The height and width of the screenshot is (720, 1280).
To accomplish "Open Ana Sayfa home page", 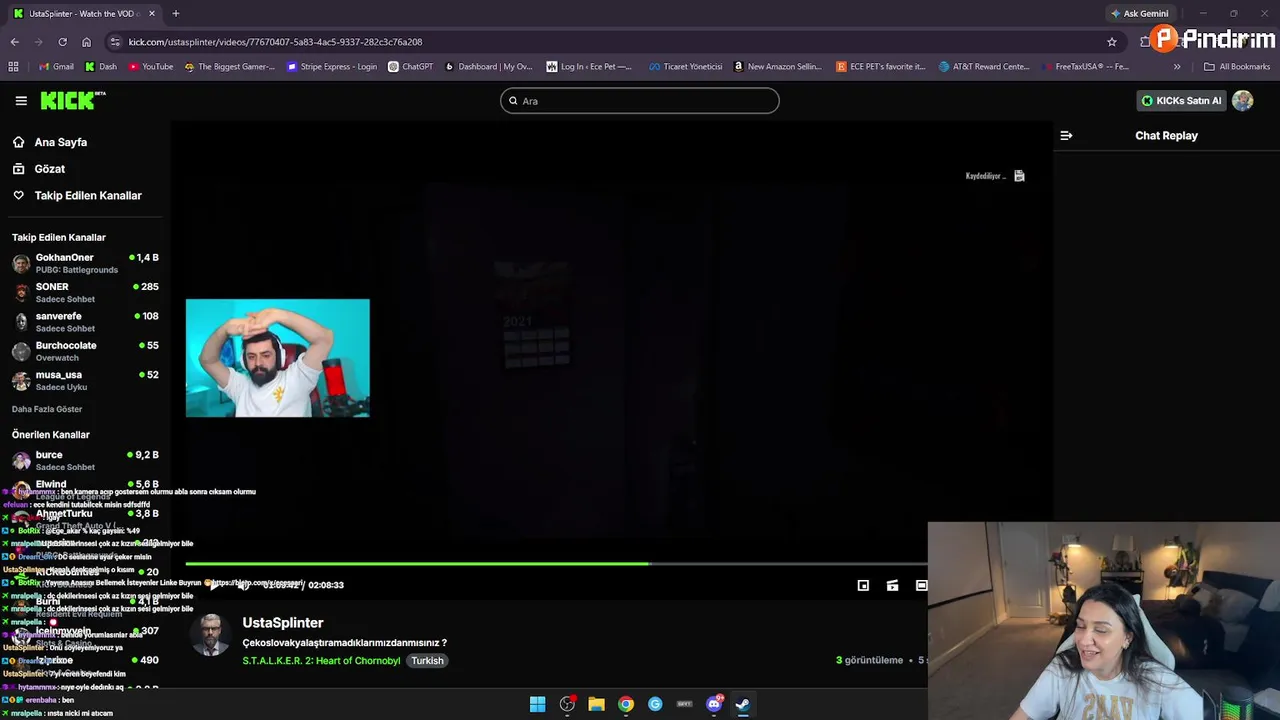I will click(x=61, y=142).
